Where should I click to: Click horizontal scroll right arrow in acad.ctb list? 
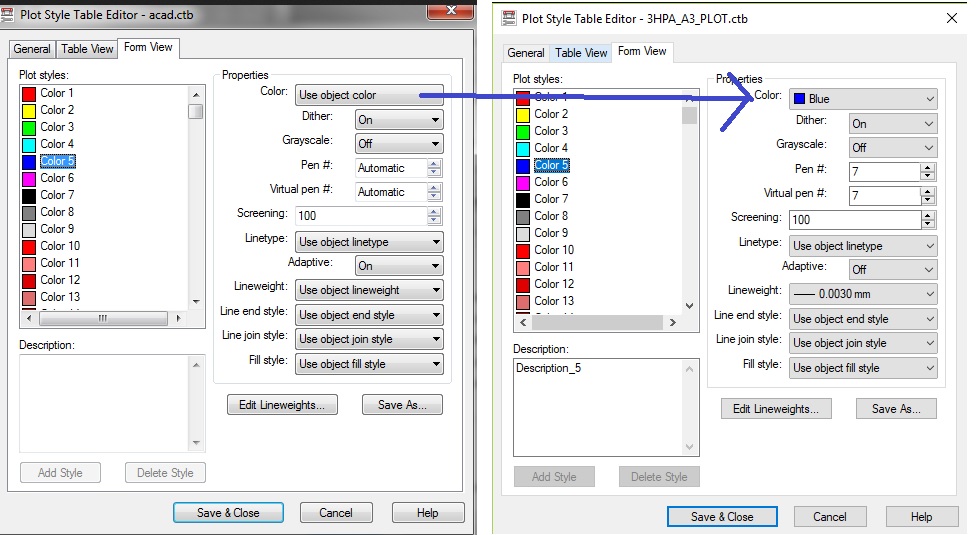(x=179, y=319)
